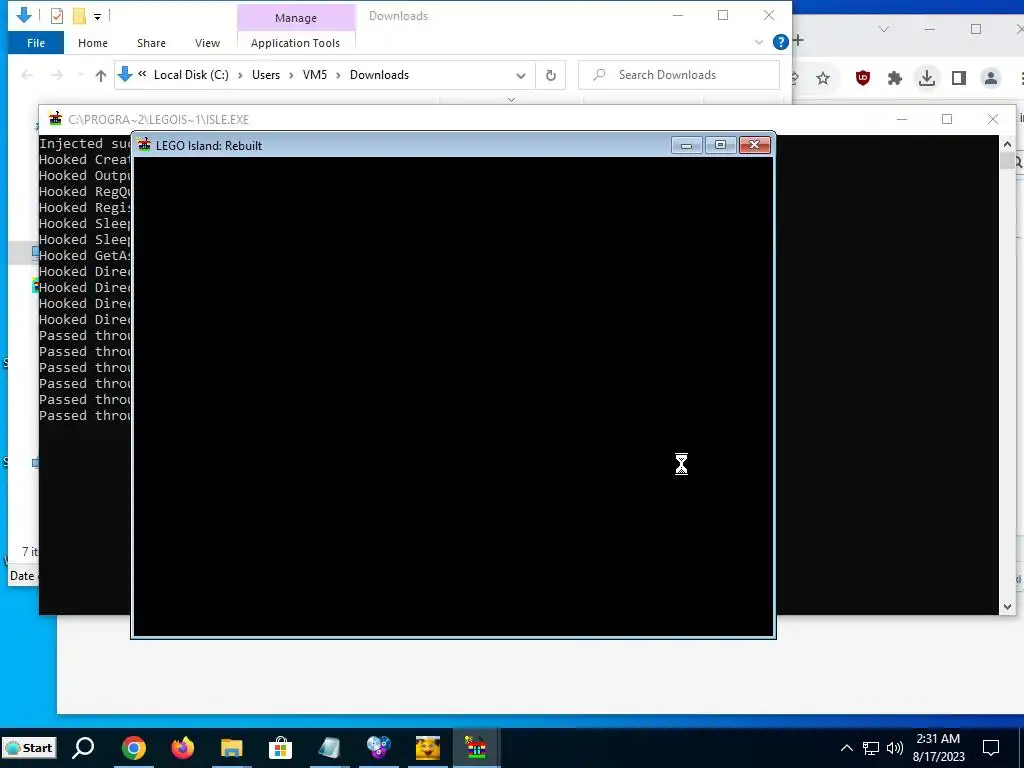Toggle the browser side panel icon

point(958,78)
